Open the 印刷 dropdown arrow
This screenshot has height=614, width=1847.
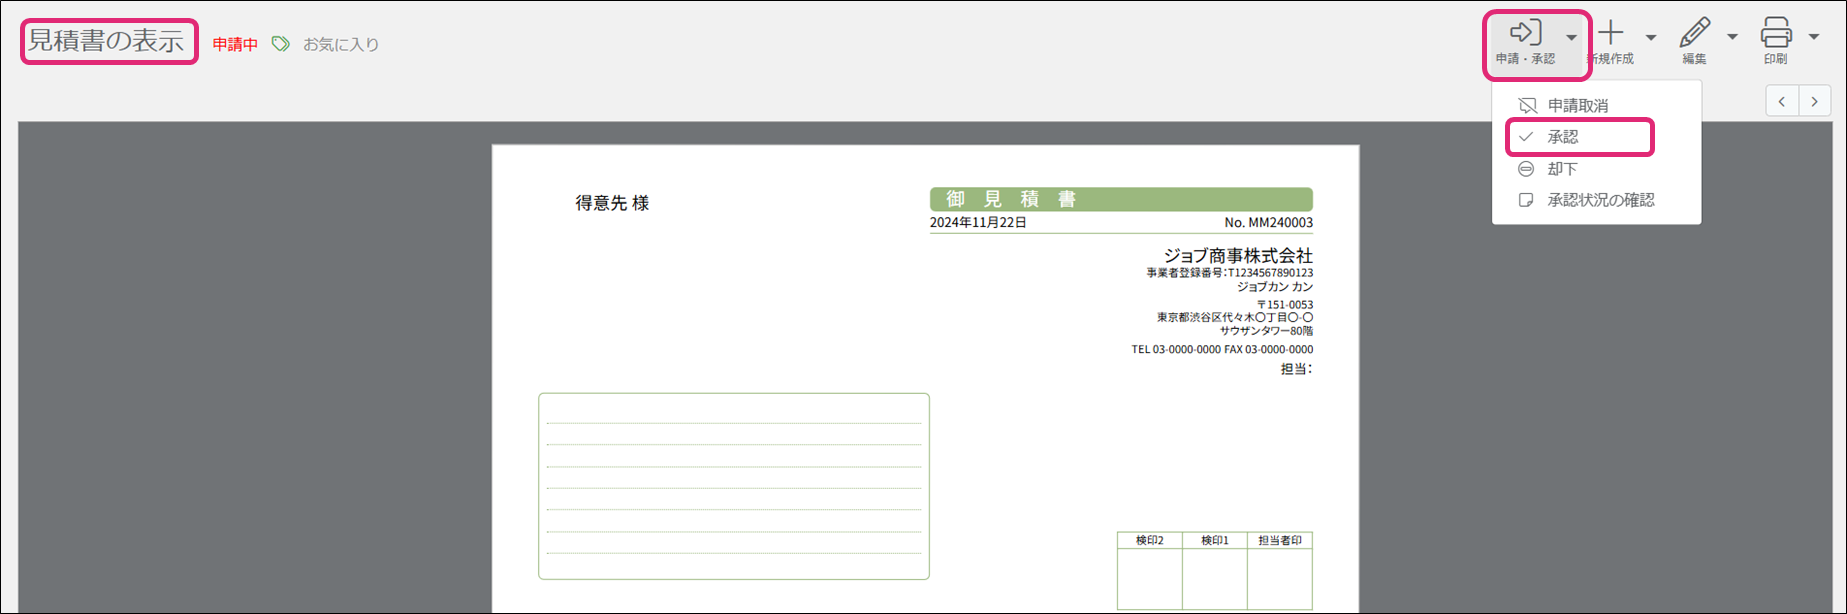coord(1814,38)
